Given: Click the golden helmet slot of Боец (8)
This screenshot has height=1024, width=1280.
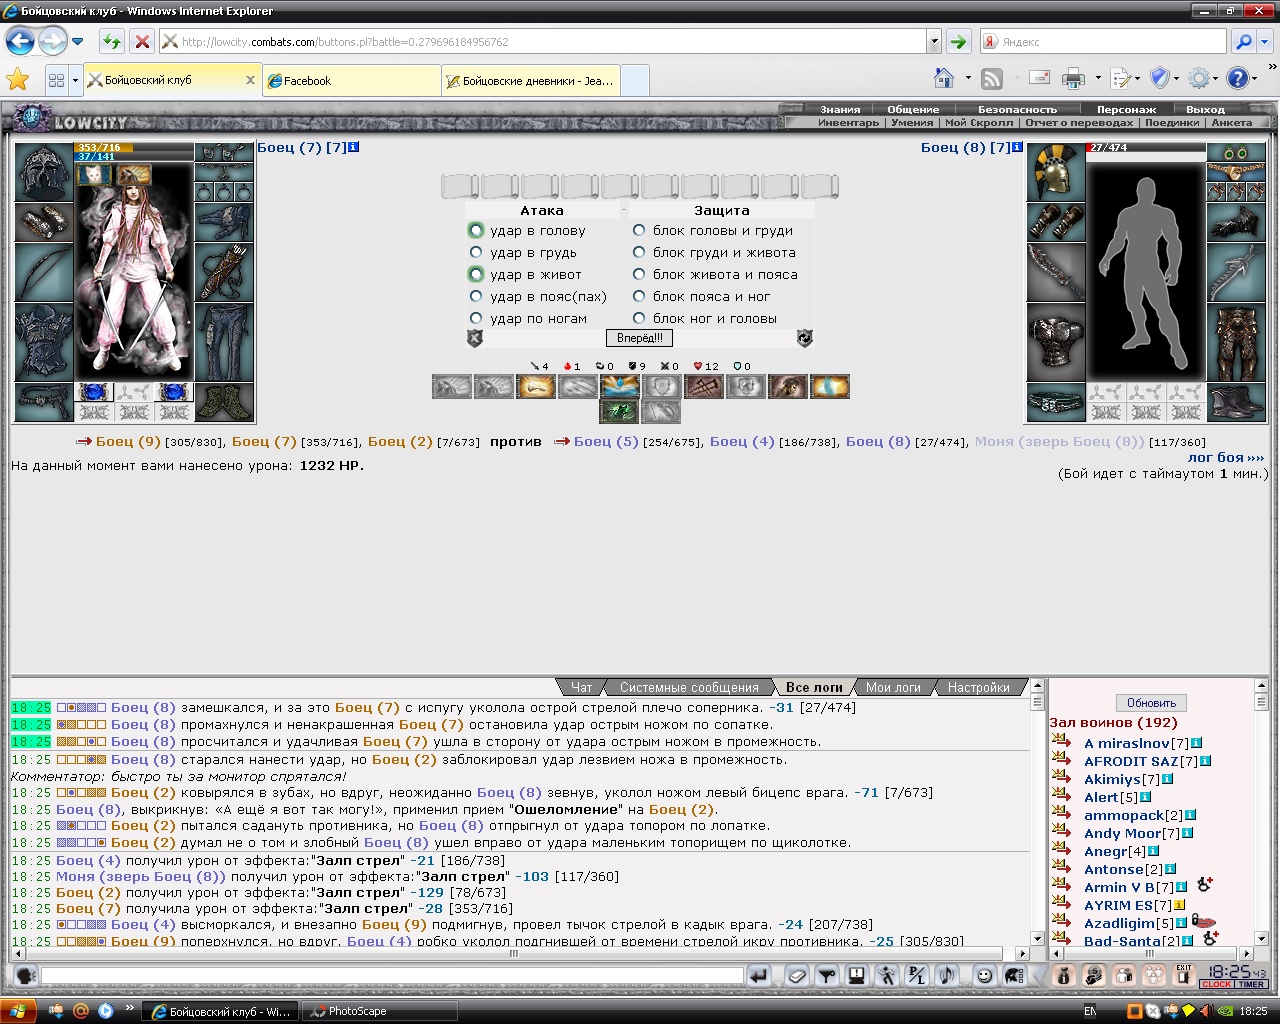Looking at the screenshot, I should coord(1056,172).
